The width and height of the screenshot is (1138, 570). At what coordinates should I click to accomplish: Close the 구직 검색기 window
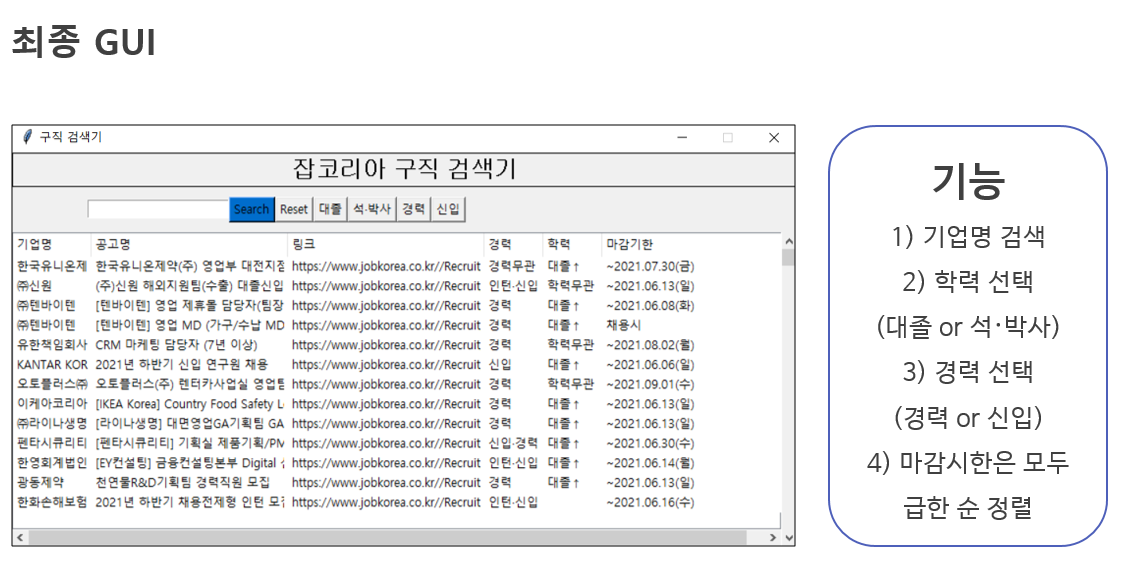[774, 137]
